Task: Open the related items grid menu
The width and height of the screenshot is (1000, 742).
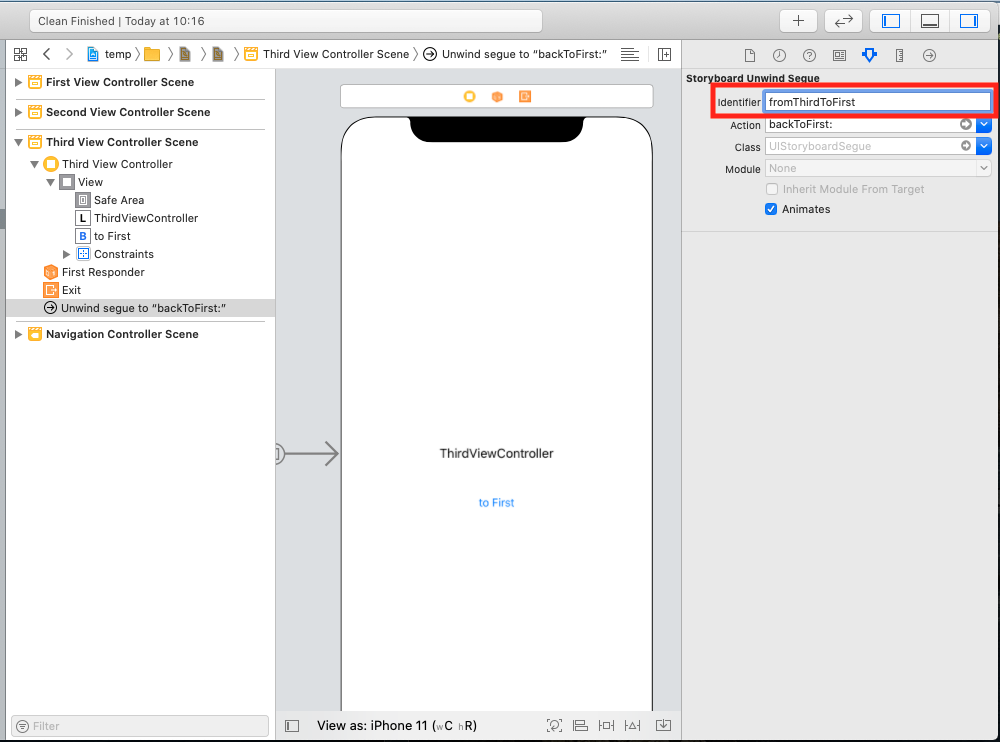Action: [x=20, y=54]
